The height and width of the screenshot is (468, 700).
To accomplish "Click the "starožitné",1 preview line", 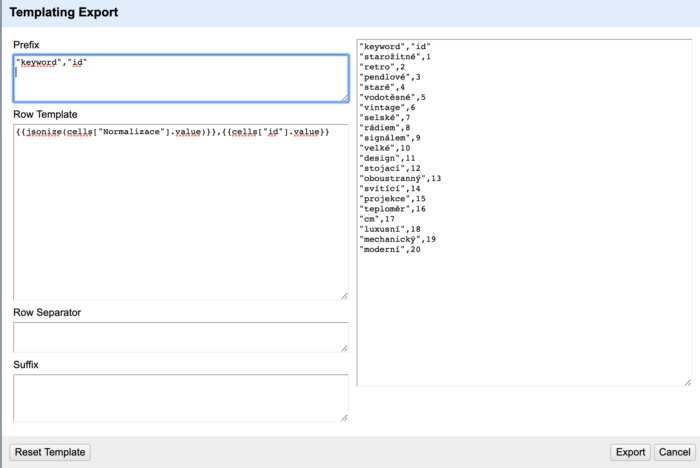I will coord(395,57).
